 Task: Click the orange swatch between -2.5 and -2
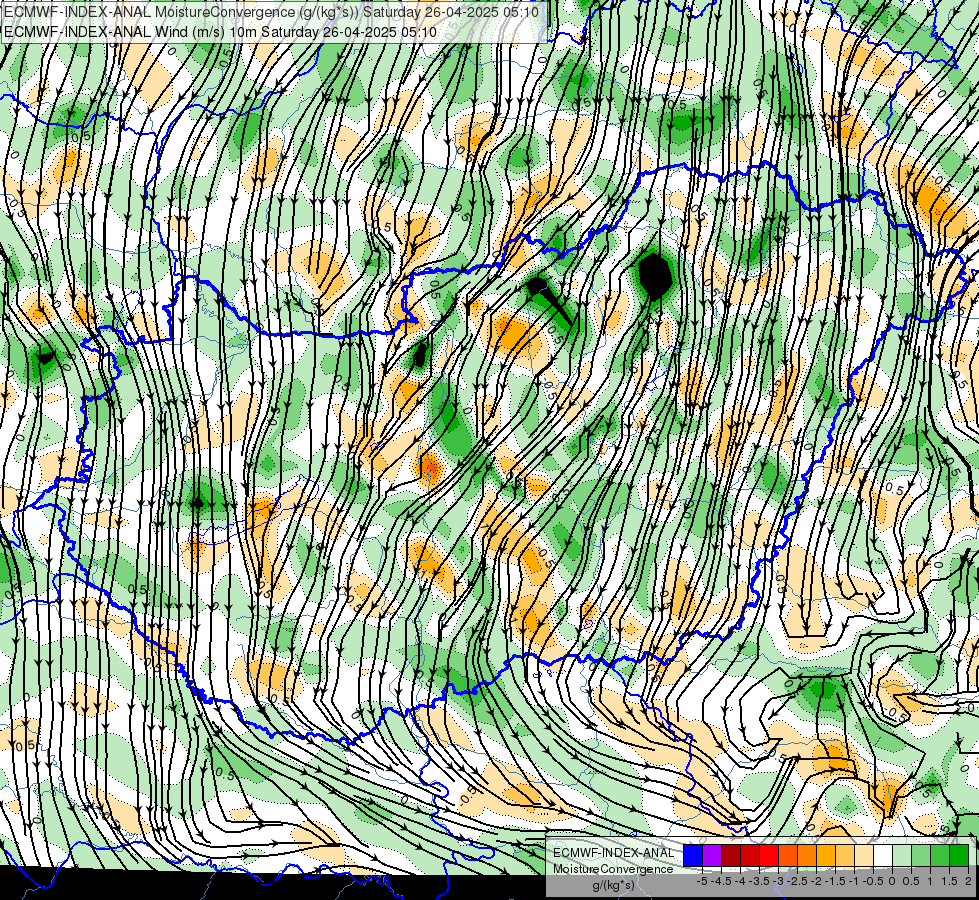807,855
